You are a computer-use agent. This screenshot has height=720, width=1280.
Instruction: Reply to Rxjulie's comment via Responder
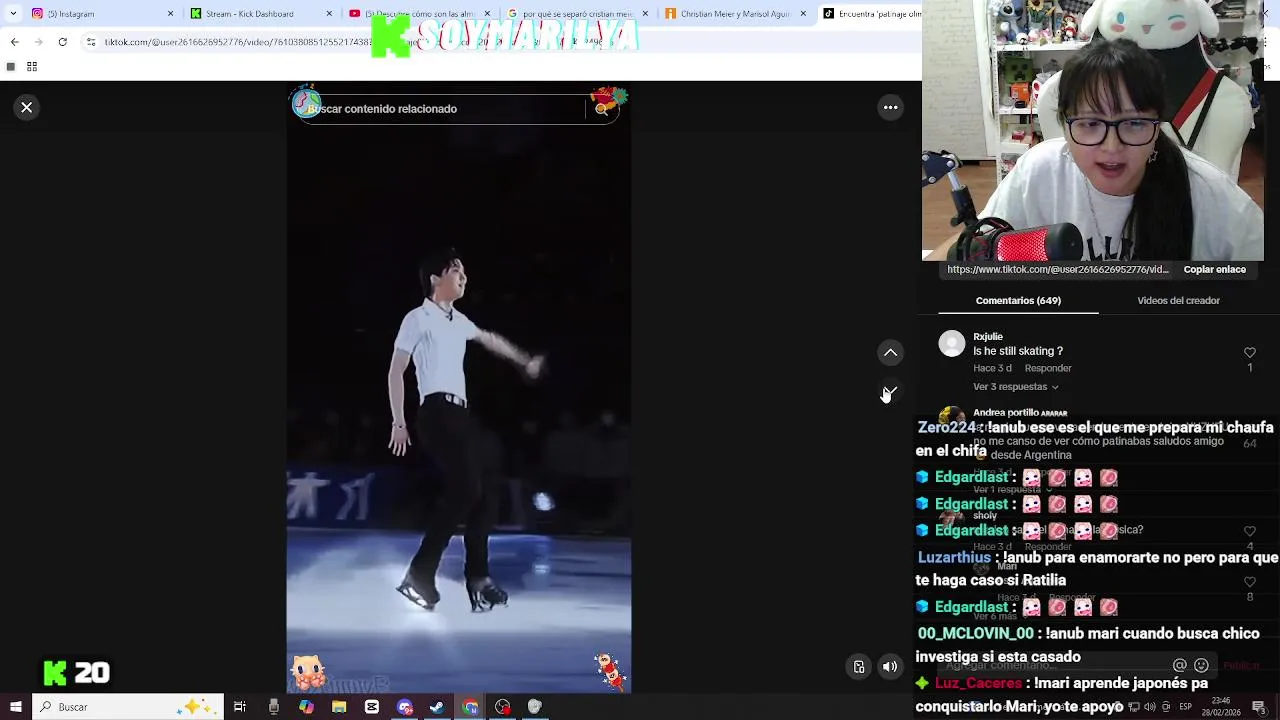pos(1047,368)
